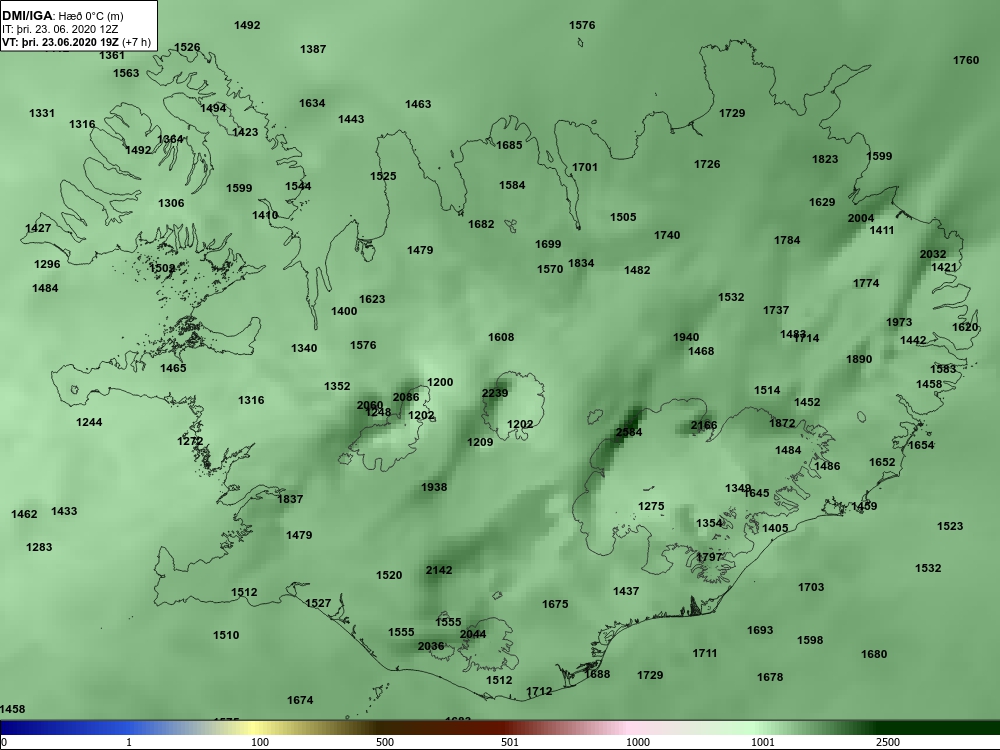The image size is (1000, 750).
Task: Click the DMI/IGA Hæð 0°C title line
Action: pyautogui.click(x=62, y=16)
